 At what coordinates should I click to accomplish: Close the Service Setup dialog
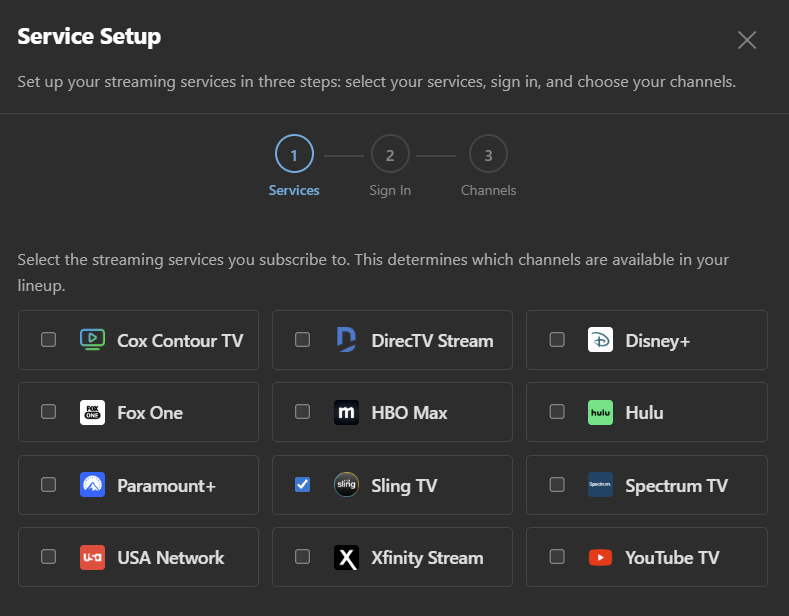[x=747, y=40]
